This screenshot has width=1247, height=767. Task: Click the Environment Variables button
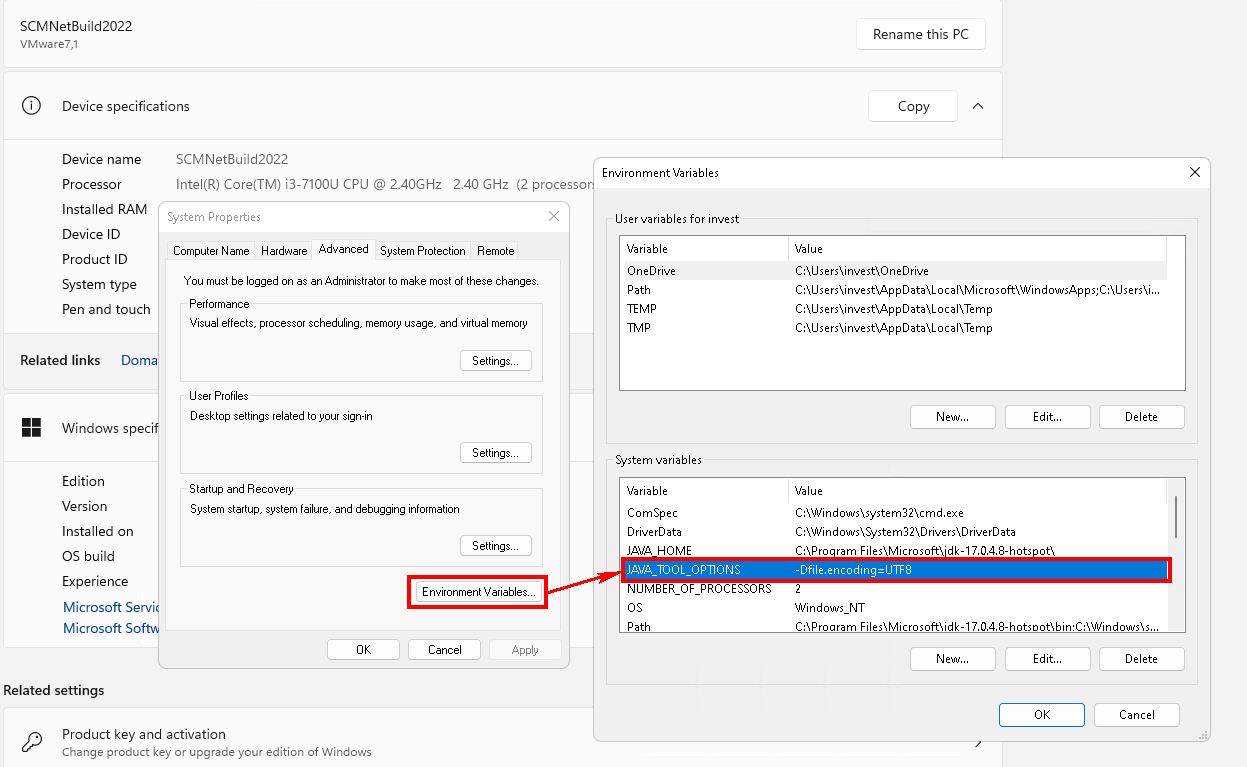477,591
